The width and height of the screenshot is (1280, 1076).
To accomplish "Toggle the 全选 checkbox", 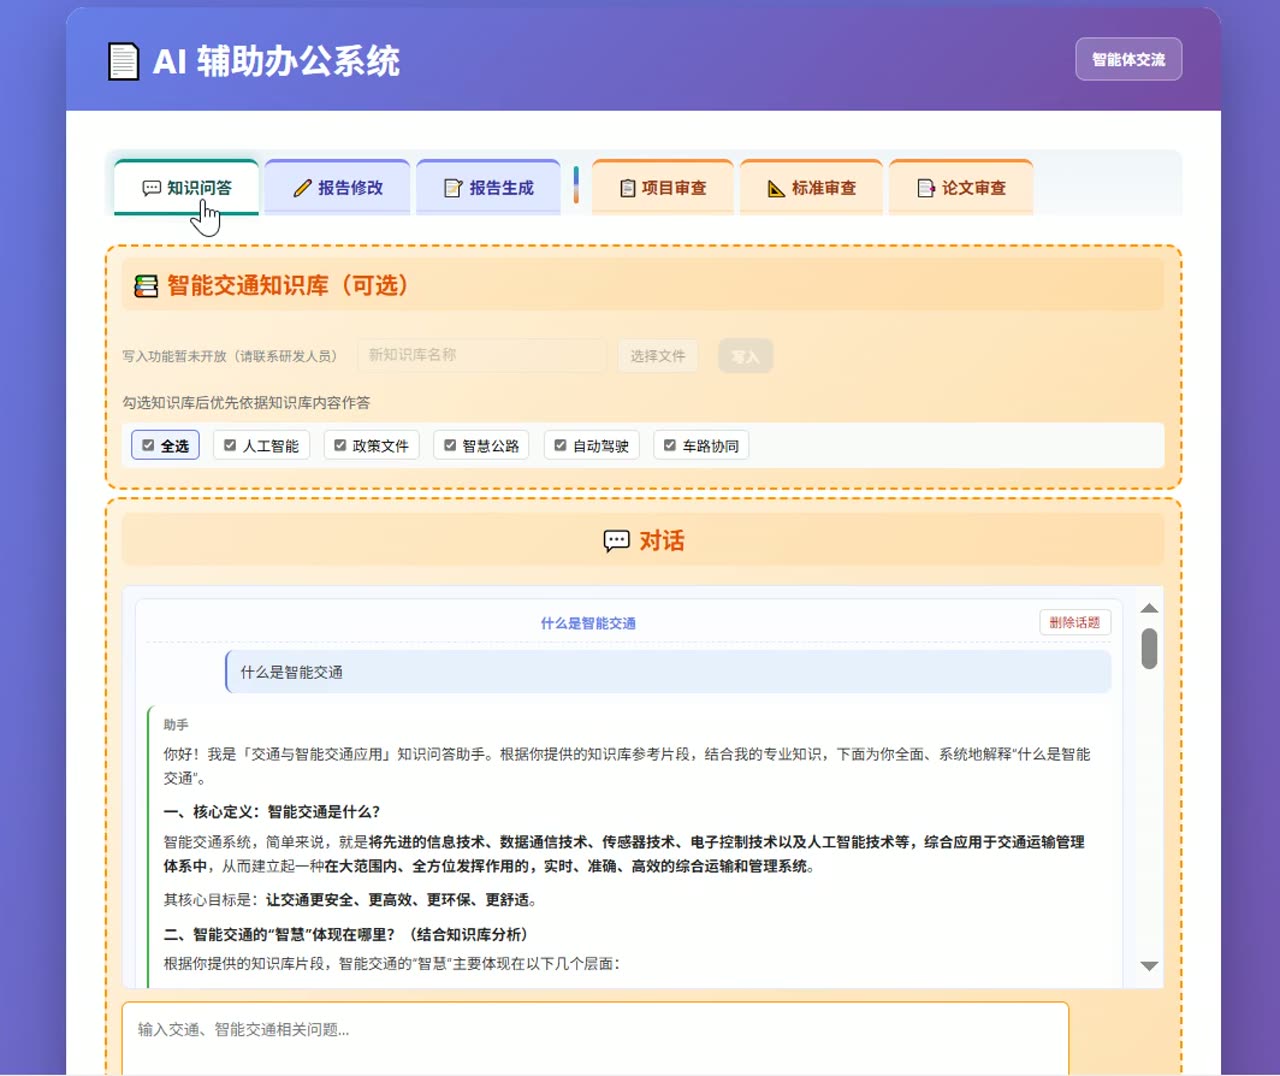I will click(x=148, y=445).
